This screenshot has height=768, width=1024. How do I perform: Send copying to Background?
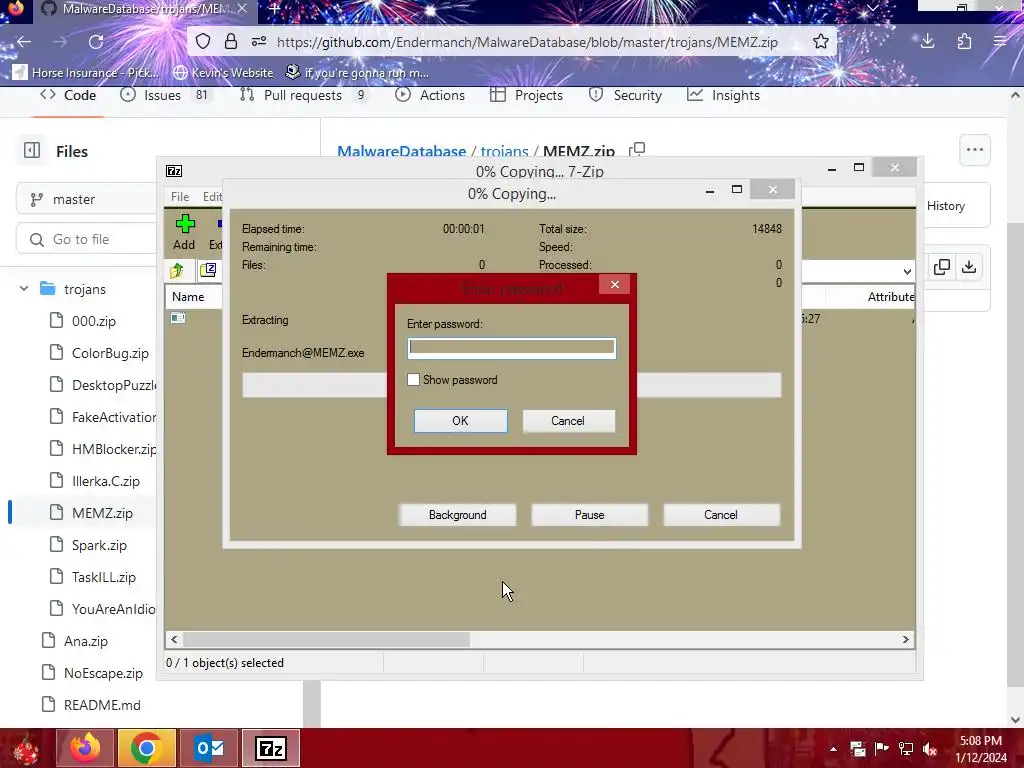pyautogui.click(x=457, y=515)
